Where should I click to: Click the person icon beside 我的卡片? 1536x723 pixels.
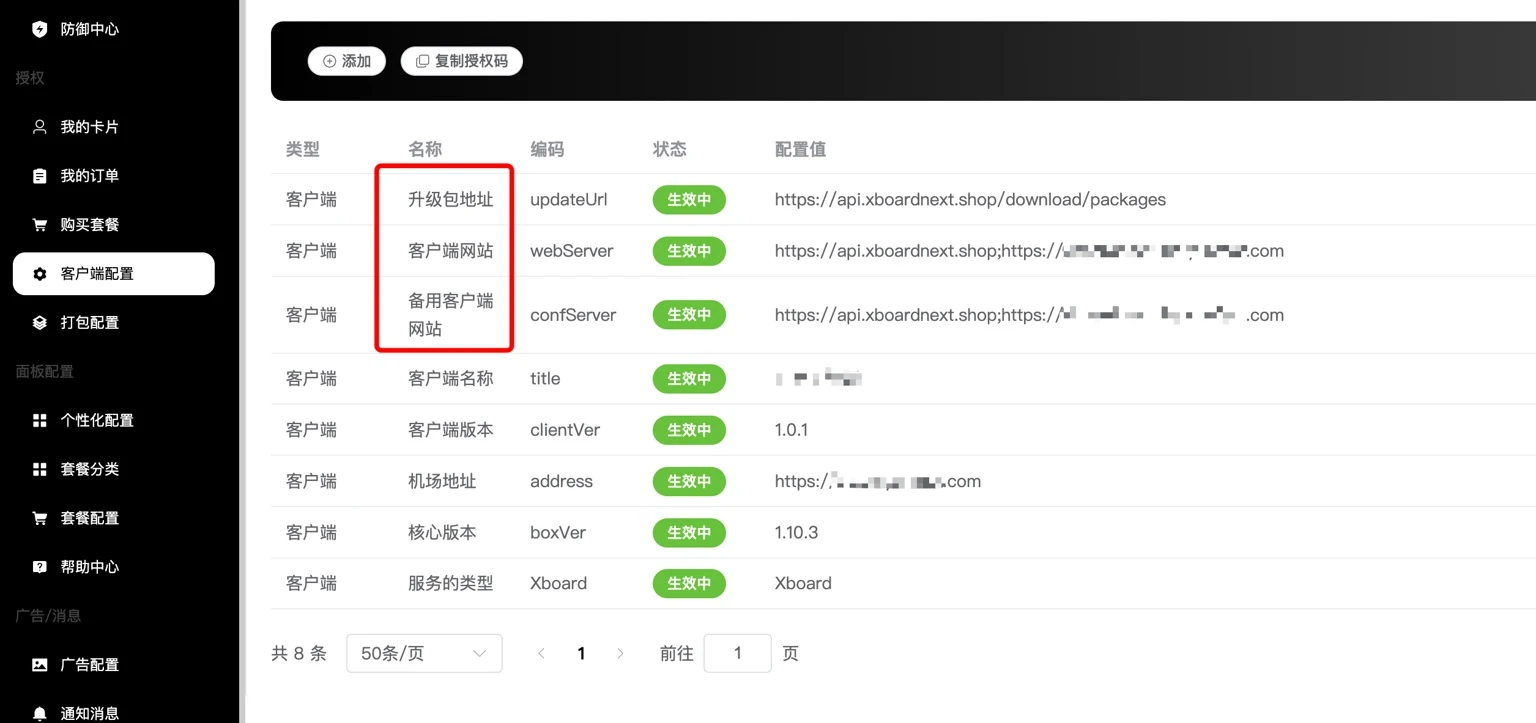[x=40, y=127]
